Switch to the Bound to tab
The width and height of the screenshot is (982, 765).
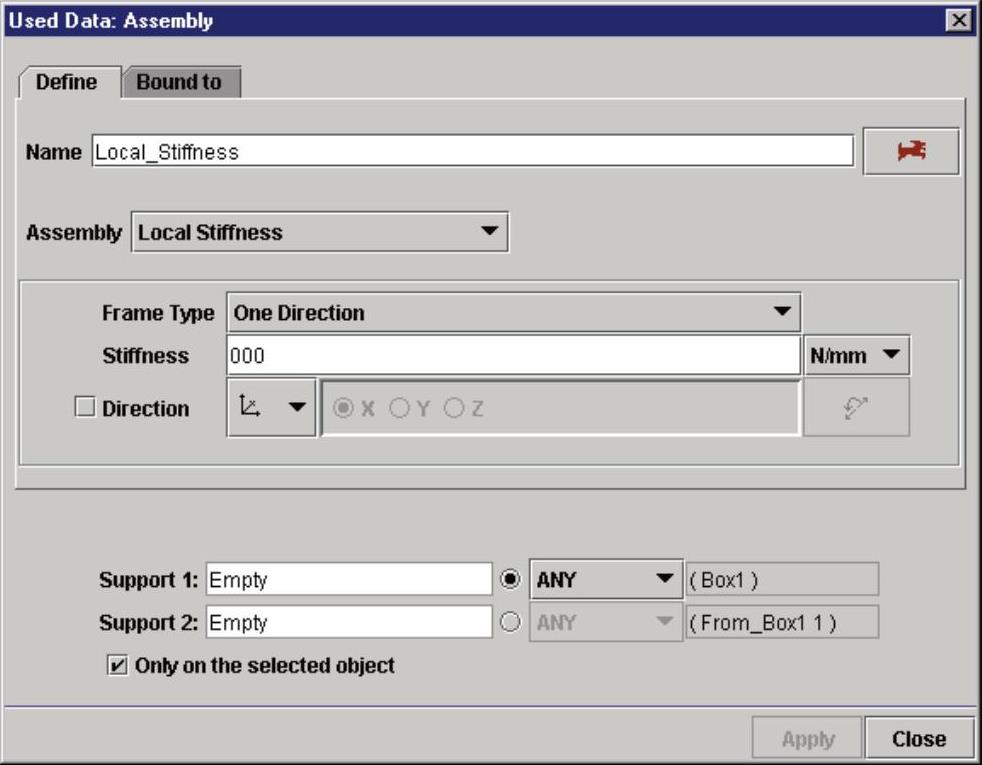coord(179,82)
